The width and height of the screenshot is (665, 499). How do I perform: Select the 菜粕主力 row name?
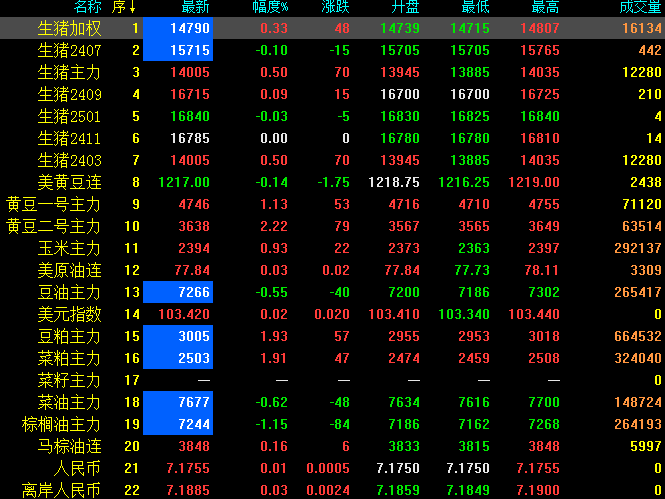coord(70,359)
